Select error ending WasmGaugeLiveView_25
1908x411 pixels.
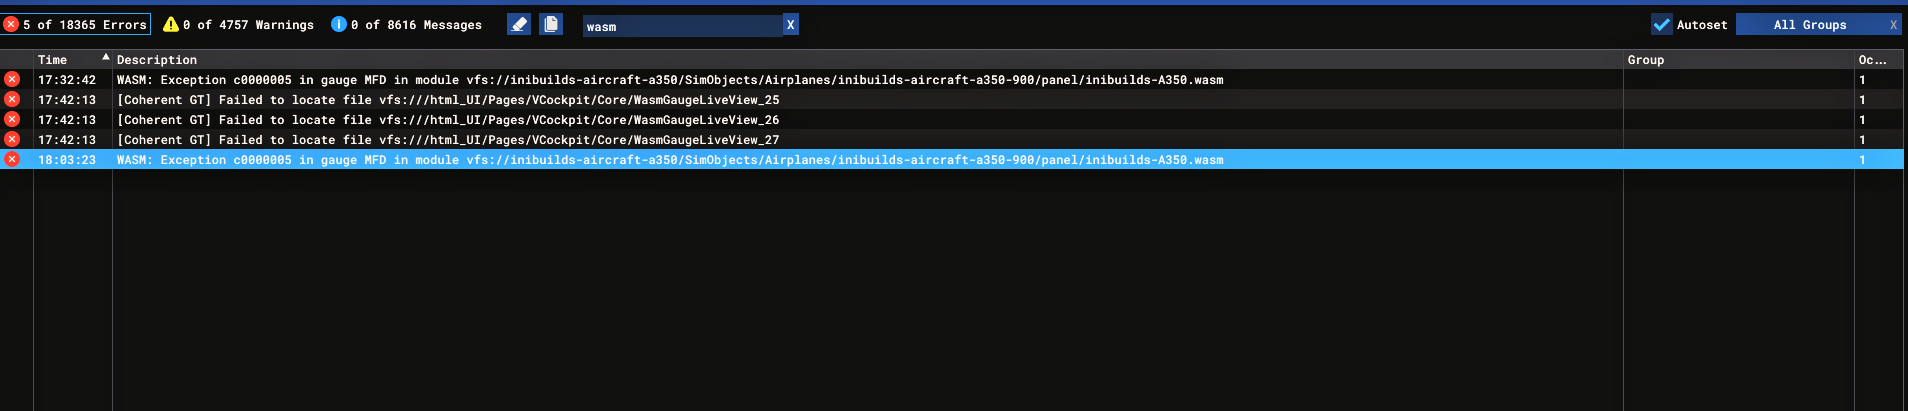point(951,100)
